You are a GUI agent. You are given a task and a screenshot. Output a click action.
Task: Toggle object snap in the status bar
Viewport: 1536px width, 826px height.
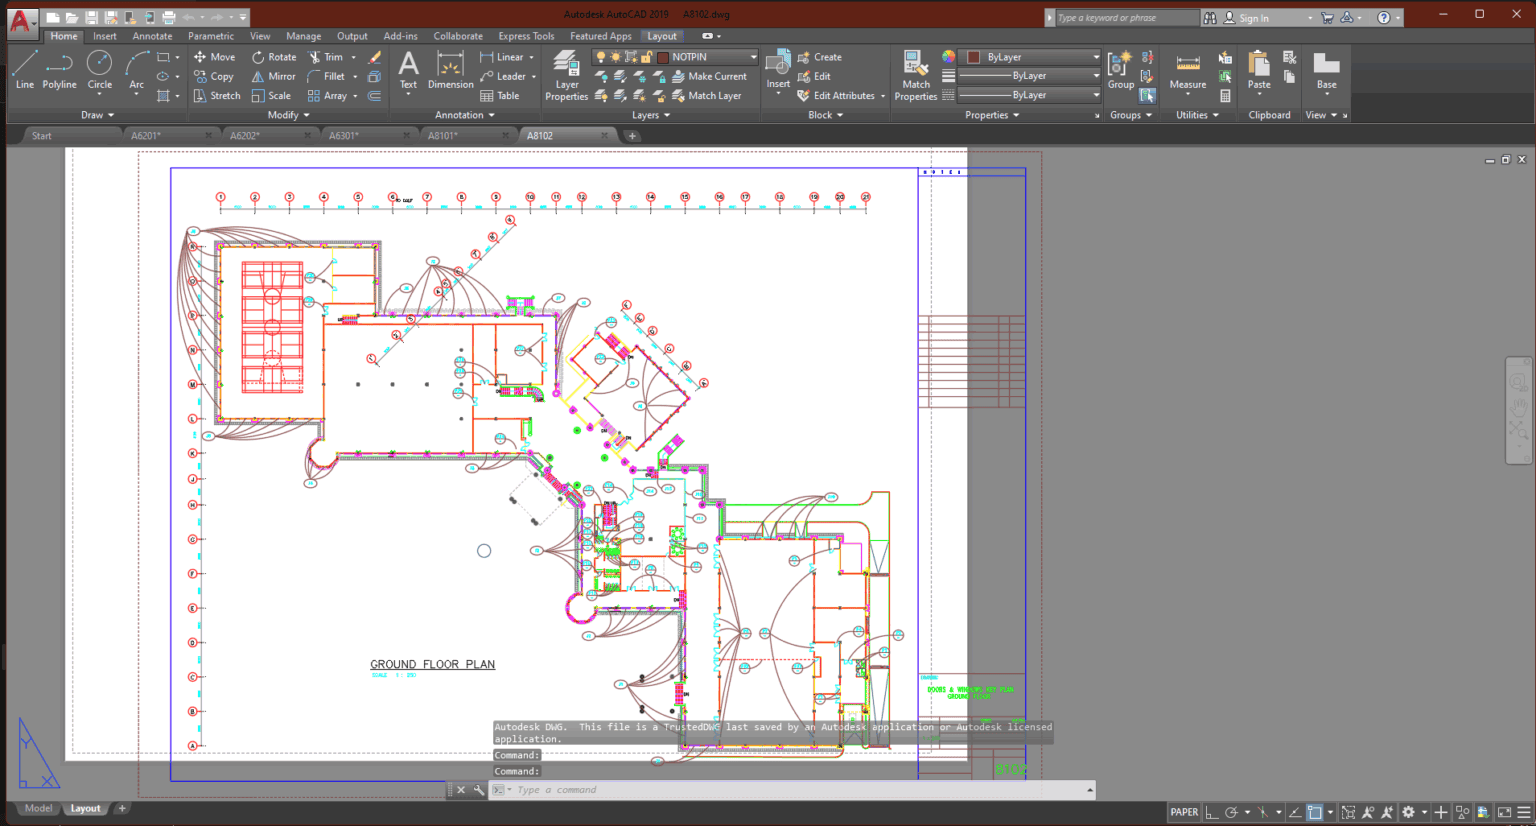coord(1315,812)
